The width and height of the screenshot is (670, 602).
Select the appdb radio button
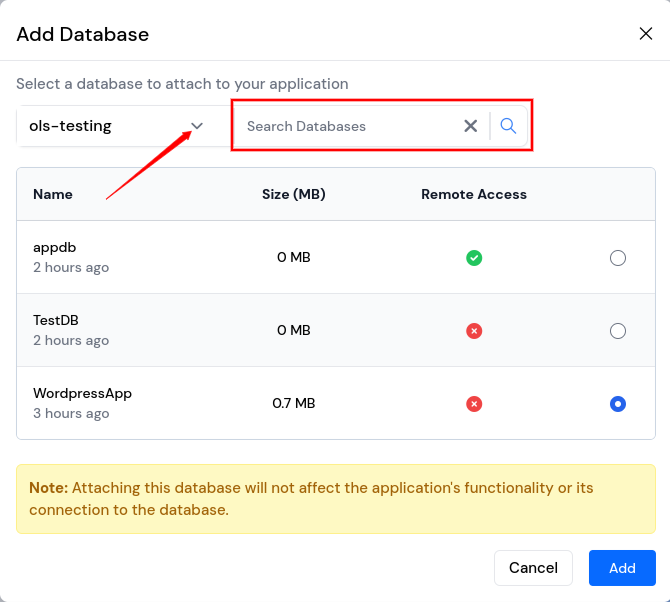point(618,258)
